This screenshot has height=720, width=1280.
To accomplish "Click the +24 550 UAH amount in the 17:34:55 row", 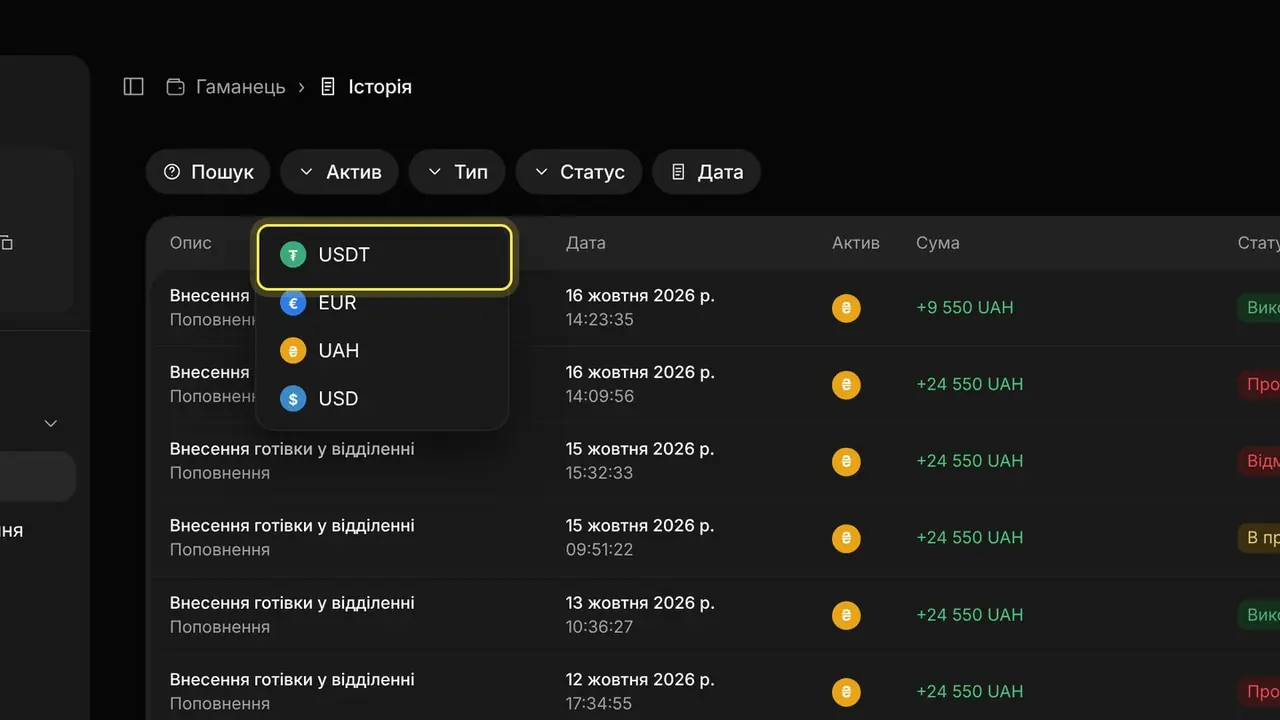I will pyautogui.click(x=970, y=691).
